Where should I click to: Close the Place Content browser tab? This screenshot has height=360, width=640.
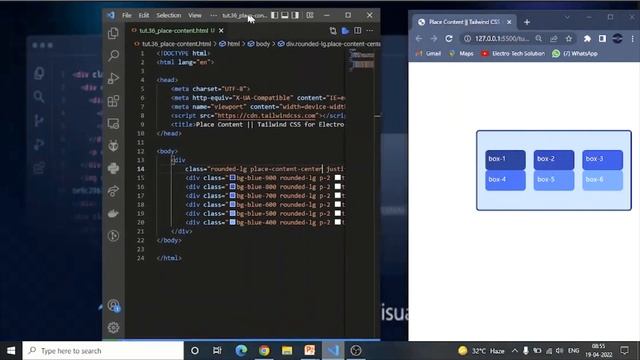click(509, 22)
